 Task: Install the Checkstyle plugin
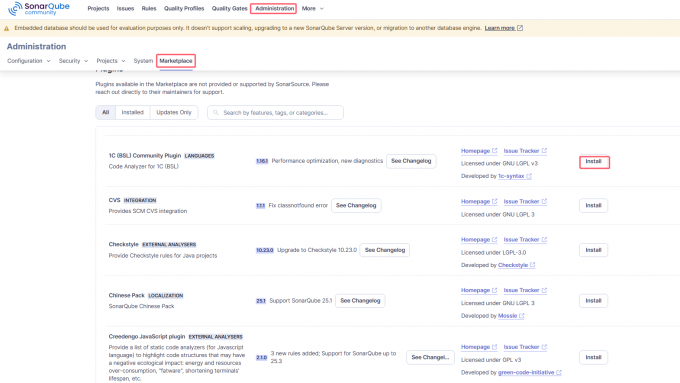(593, 250)
